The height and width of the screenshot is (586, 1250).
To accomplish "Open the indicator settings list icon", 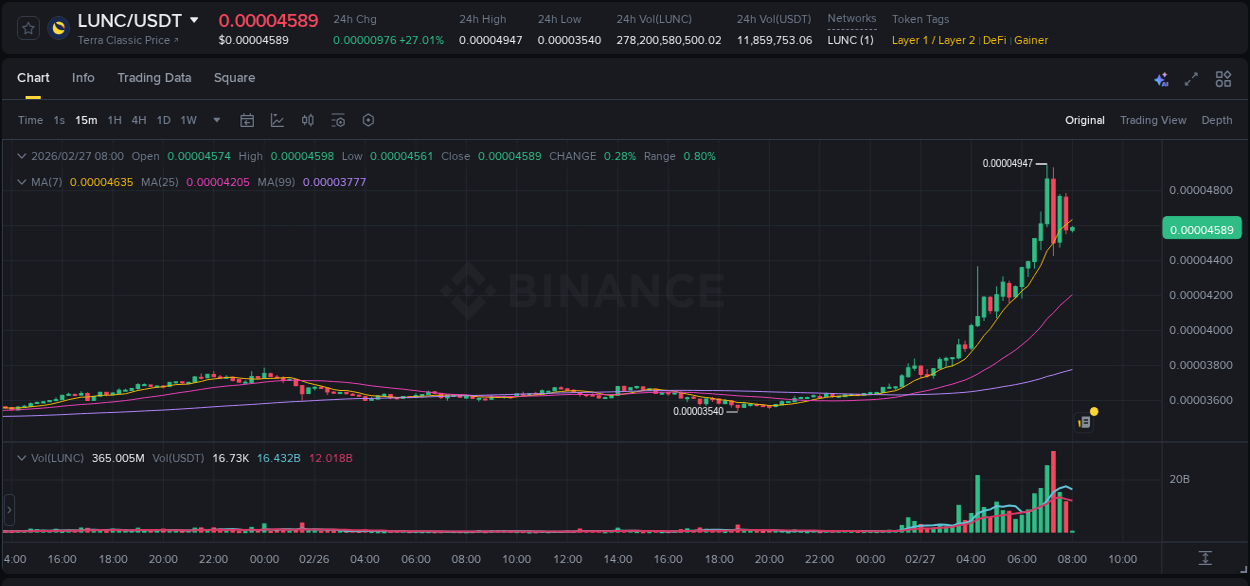I will pyautogui.click(x=338, y=120).
